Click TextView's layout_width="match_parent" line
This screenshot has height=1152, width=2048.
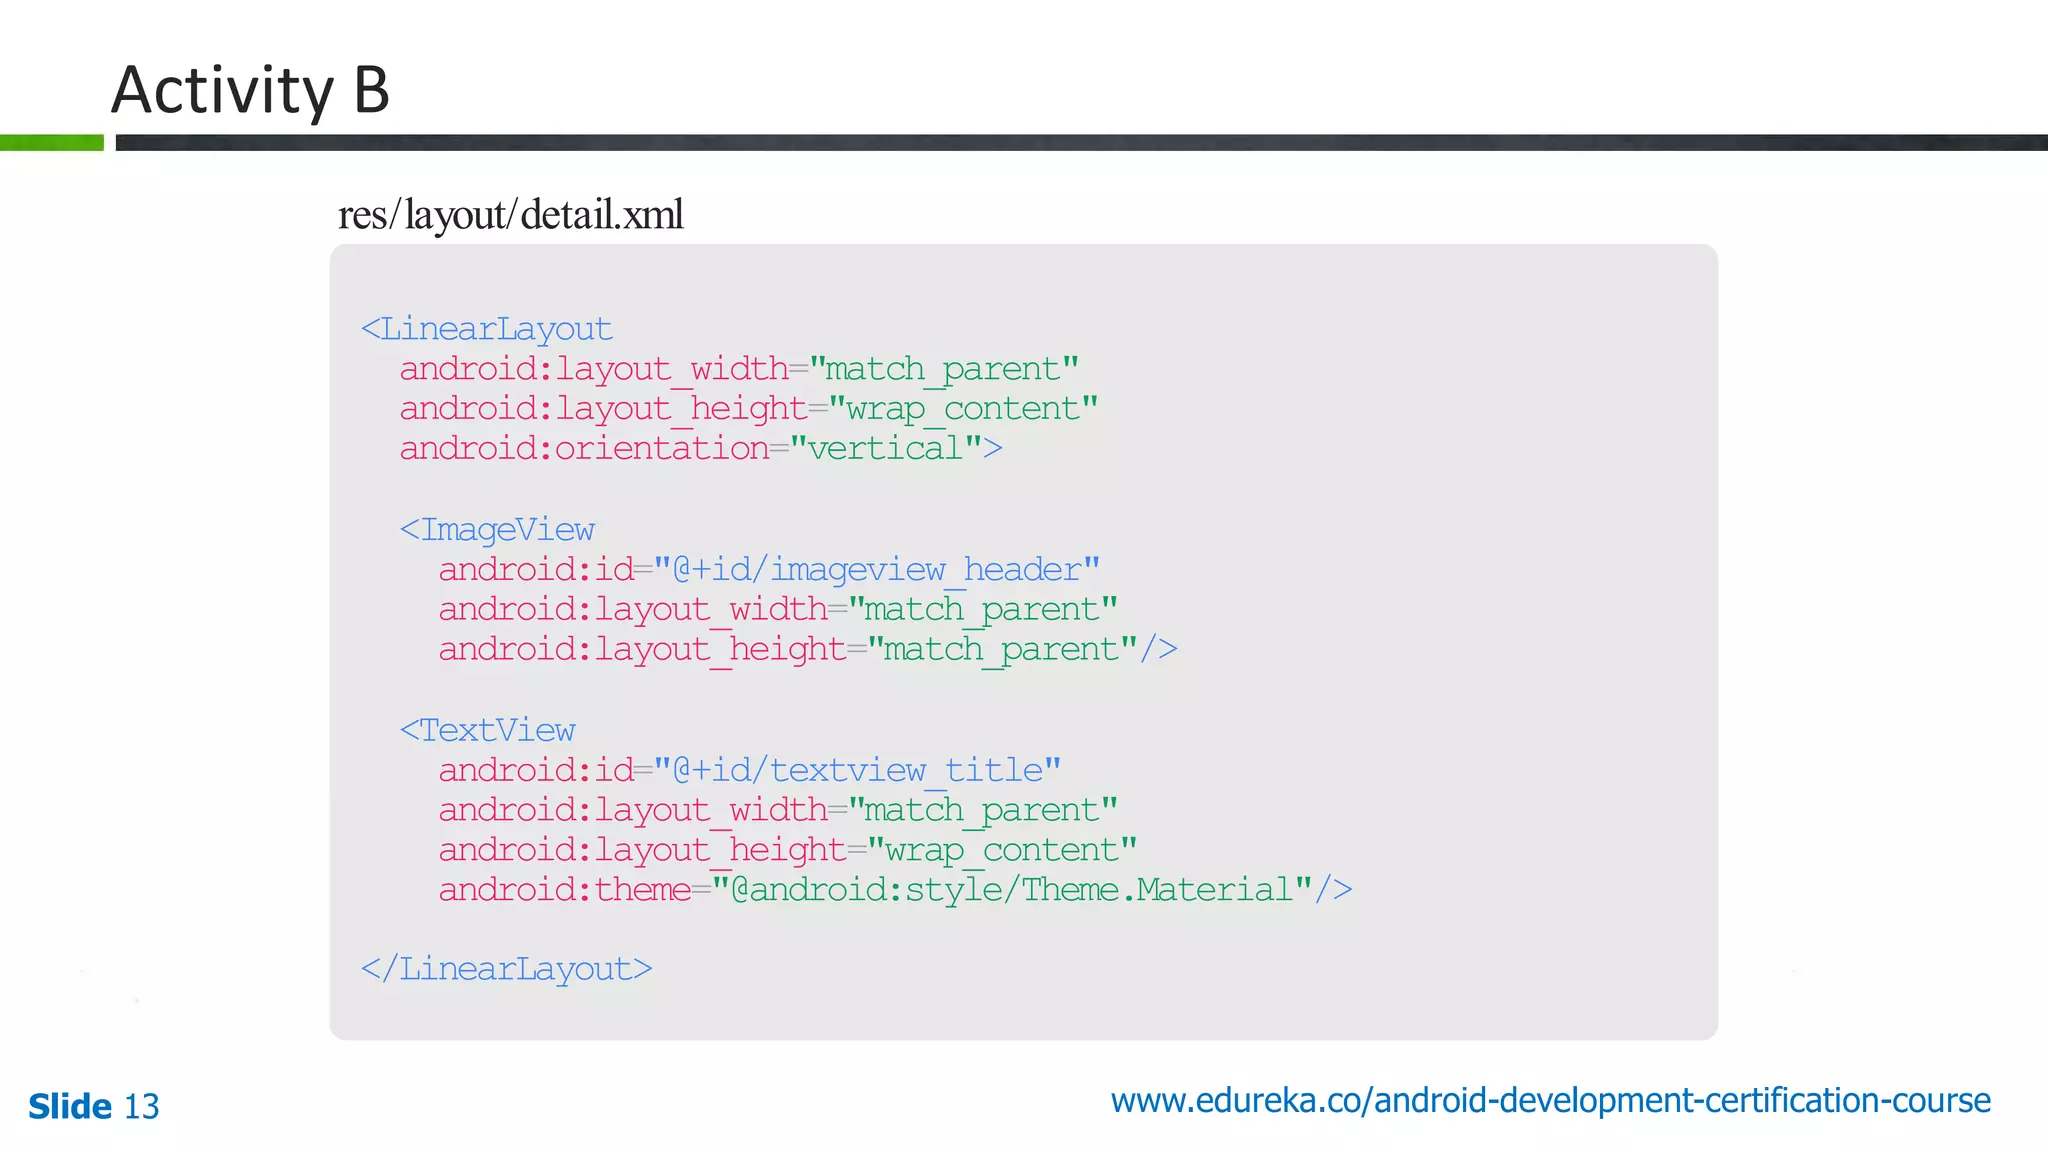[778, 810]
